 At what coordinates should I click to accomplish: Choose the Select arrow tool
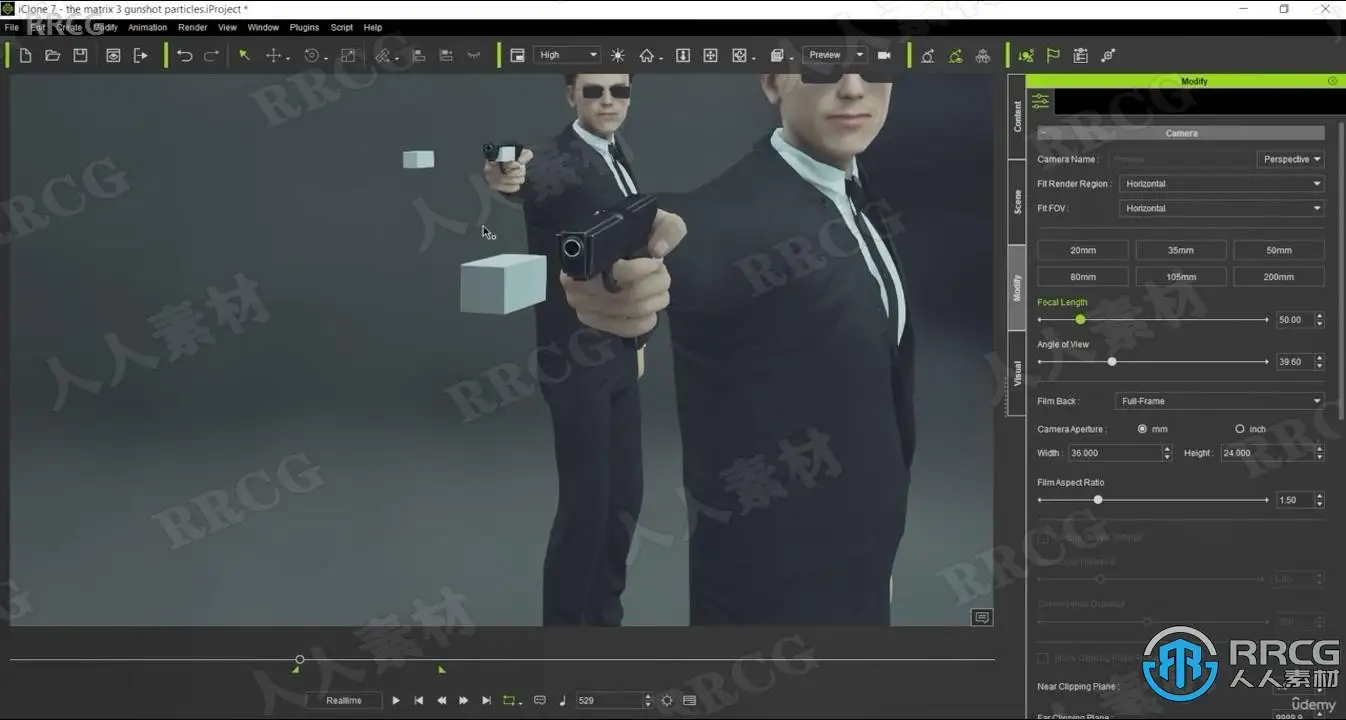(244, 56)
